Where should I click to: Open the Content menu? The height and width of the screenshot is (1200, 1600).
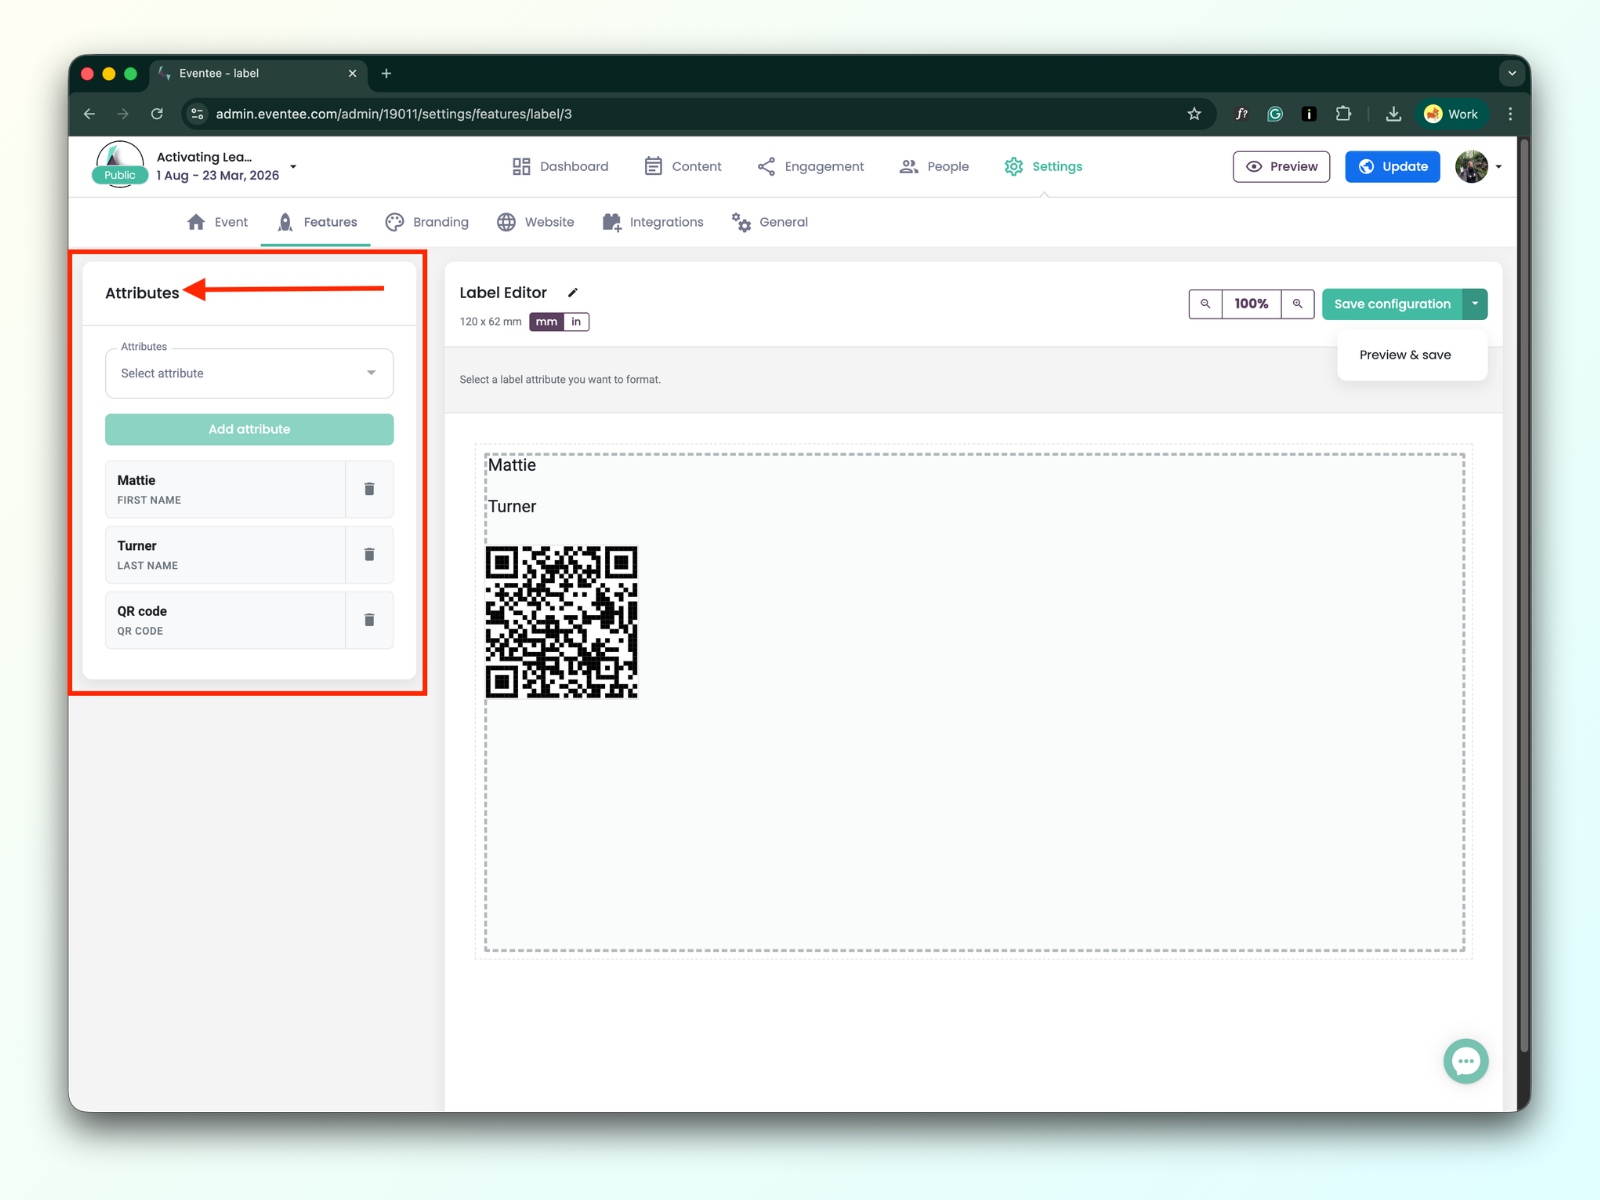683,167
